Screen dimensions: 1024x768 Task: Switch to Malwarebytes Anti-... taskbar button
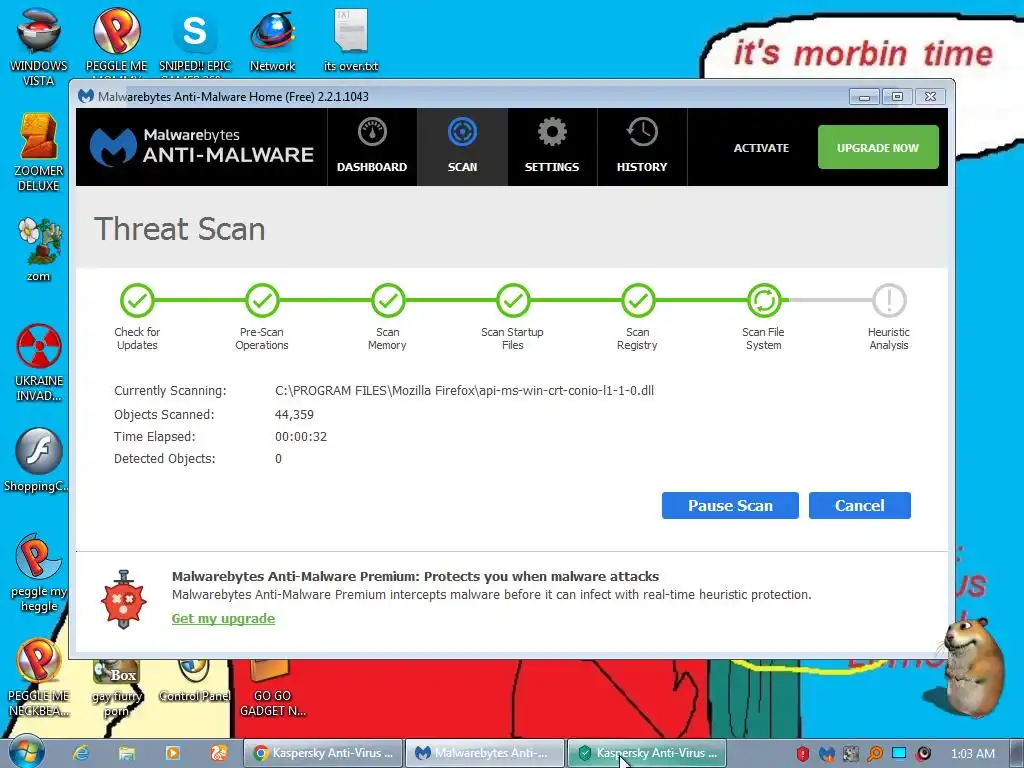[x=485, y=753]
